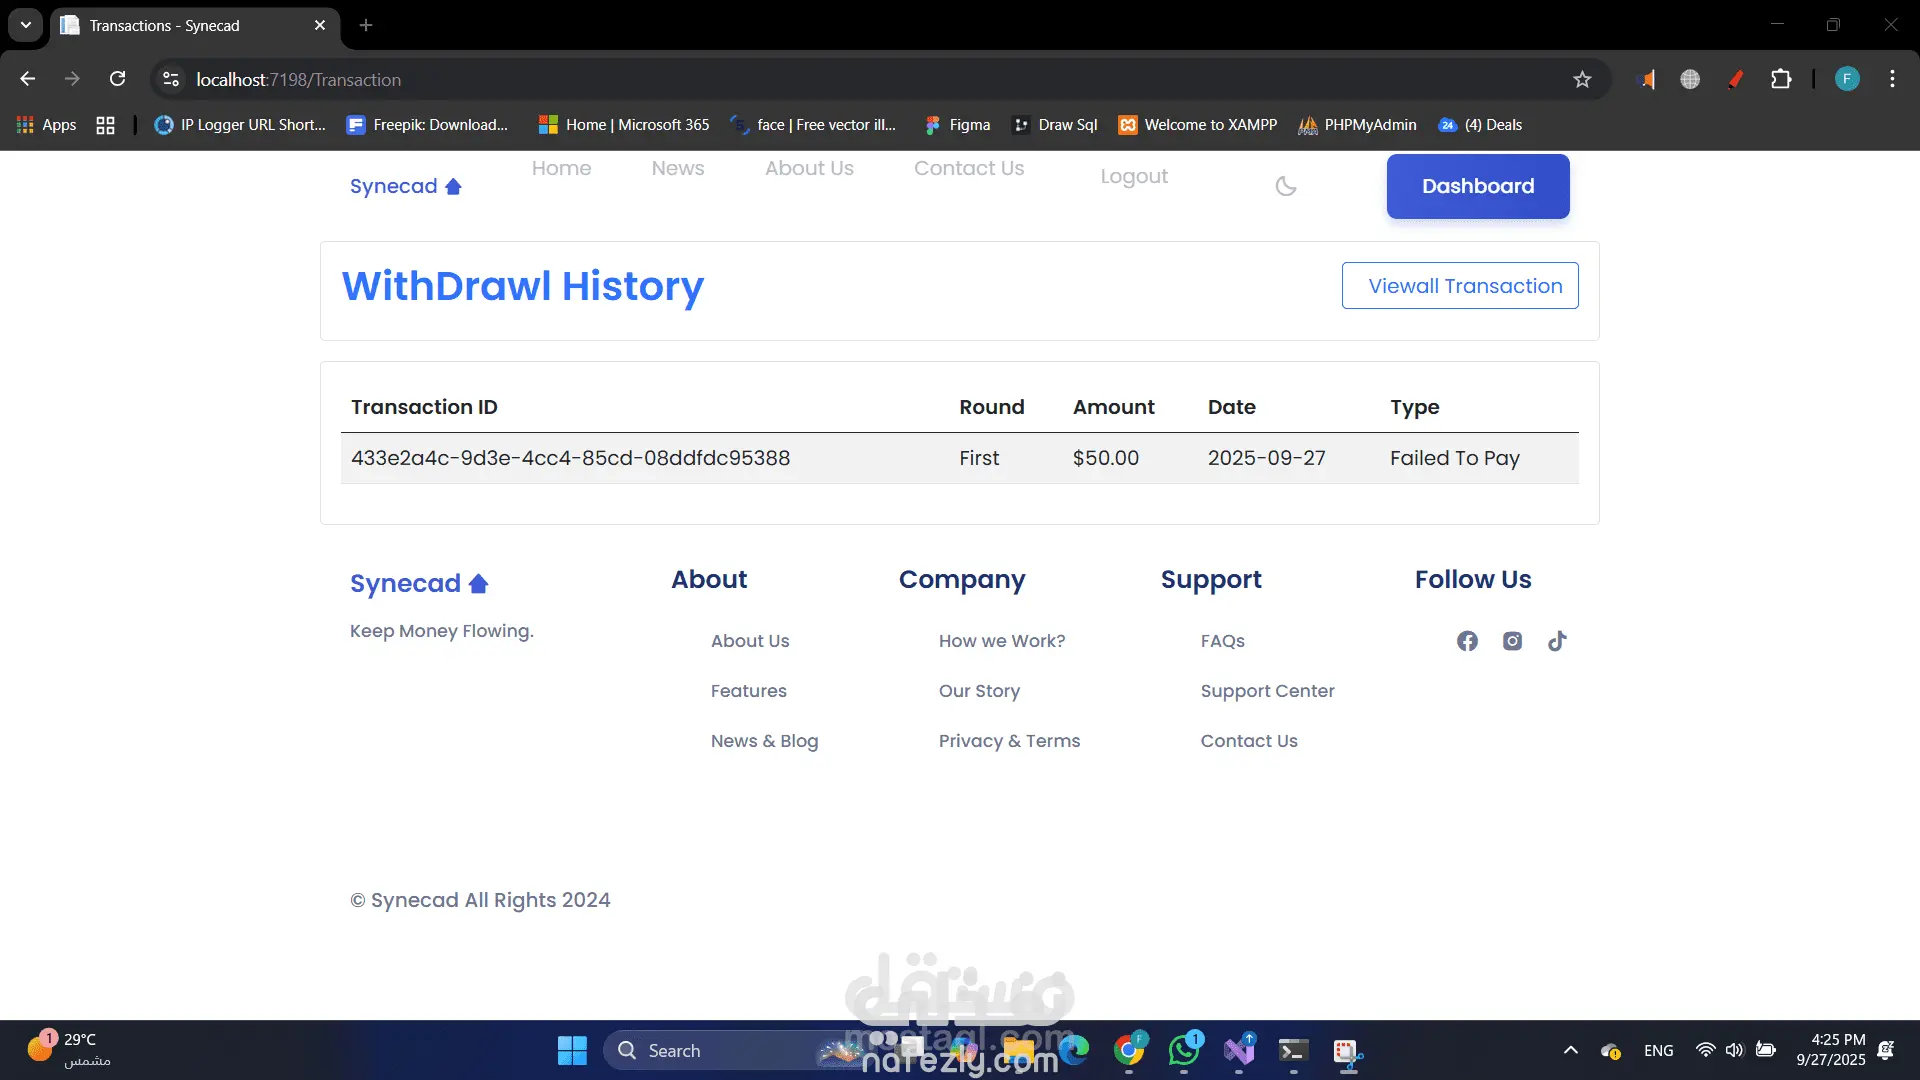1920x1080 pixels.
Task: Open Facebook icon under Follow Us
Action: click(1467, 641)
